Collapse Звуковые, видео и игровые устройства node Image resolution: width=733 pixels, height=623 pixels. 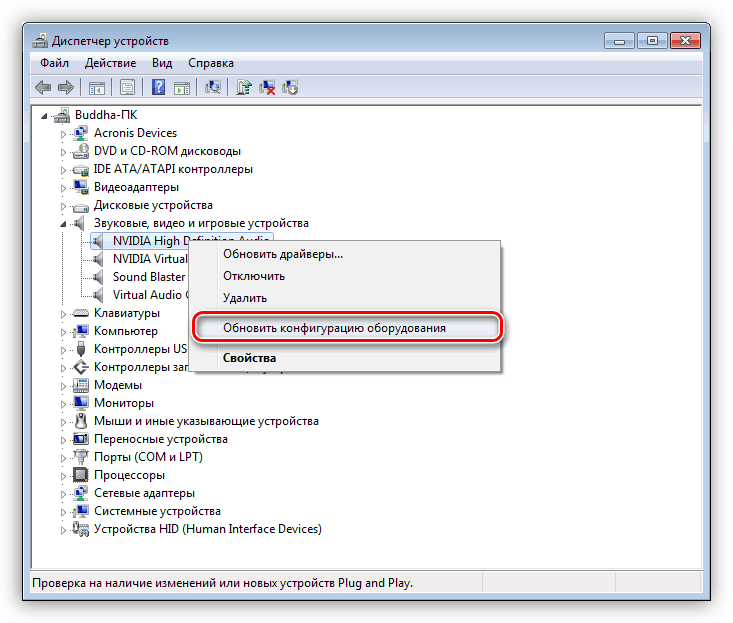click(63, 224)
